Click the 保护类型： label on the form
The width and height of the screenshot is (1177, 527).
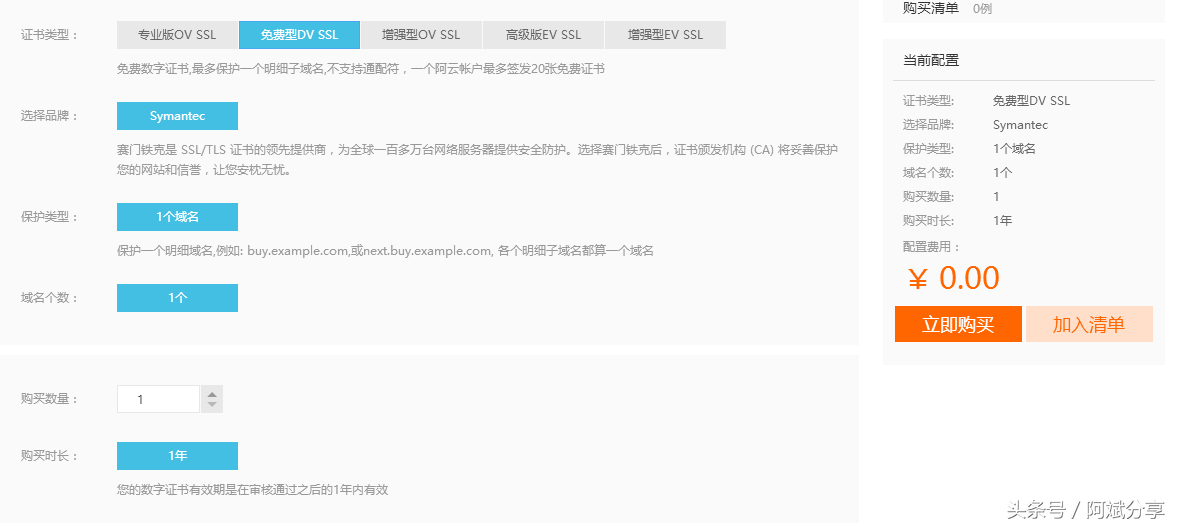point(50,217)
